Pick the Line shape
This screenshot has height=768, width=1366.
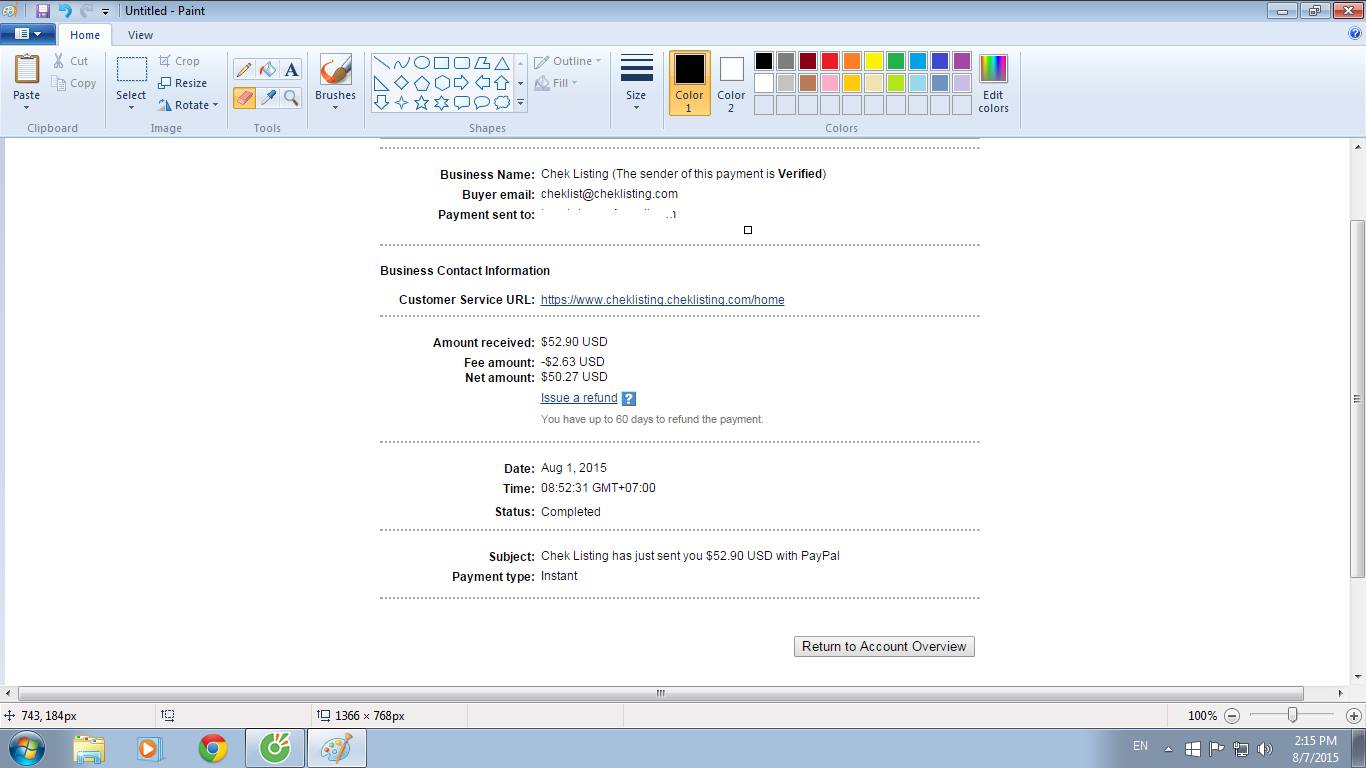coord(381,63)
